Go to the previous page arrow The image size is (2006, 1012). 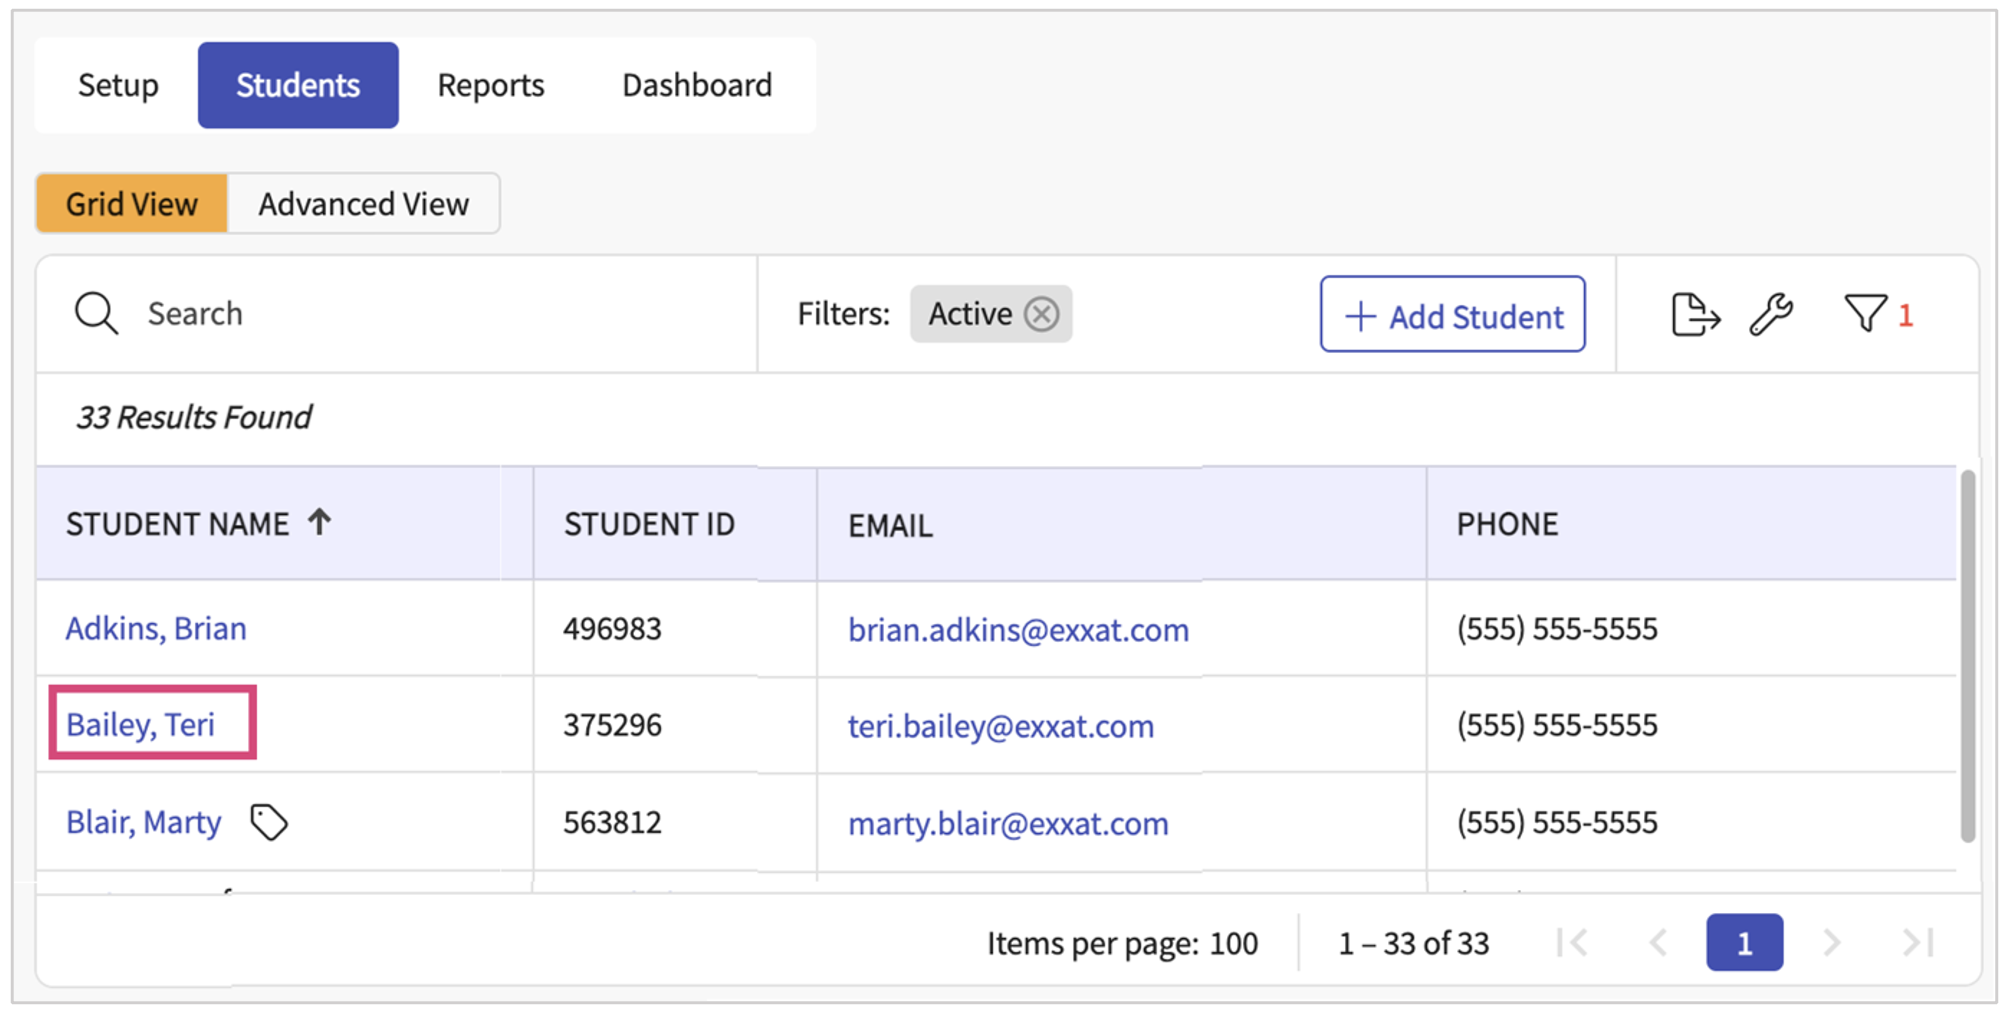click(x=1658, y=943)
